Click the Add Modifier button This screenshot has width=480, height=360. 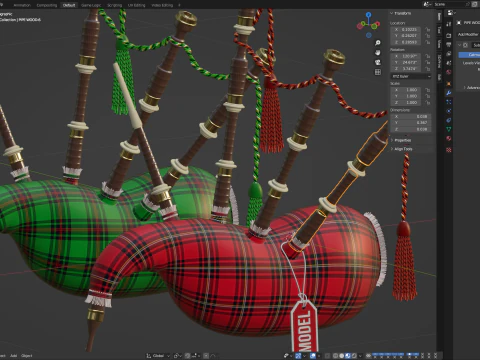pos(469,34)
